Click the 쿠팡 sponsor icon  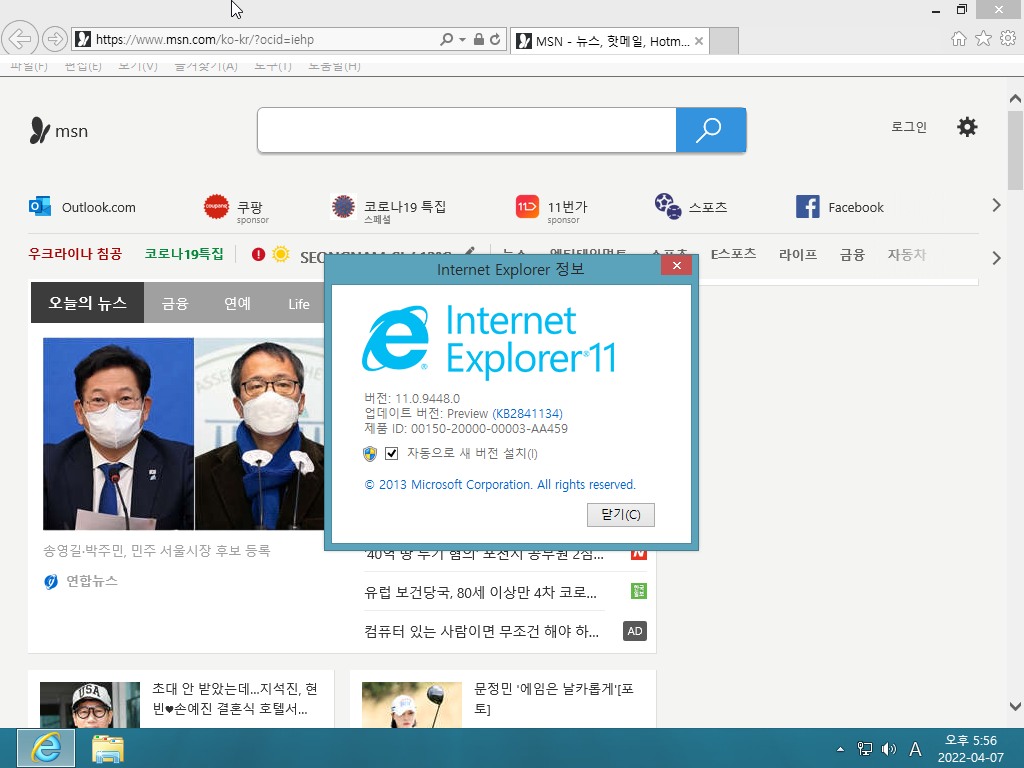(217, 206)
